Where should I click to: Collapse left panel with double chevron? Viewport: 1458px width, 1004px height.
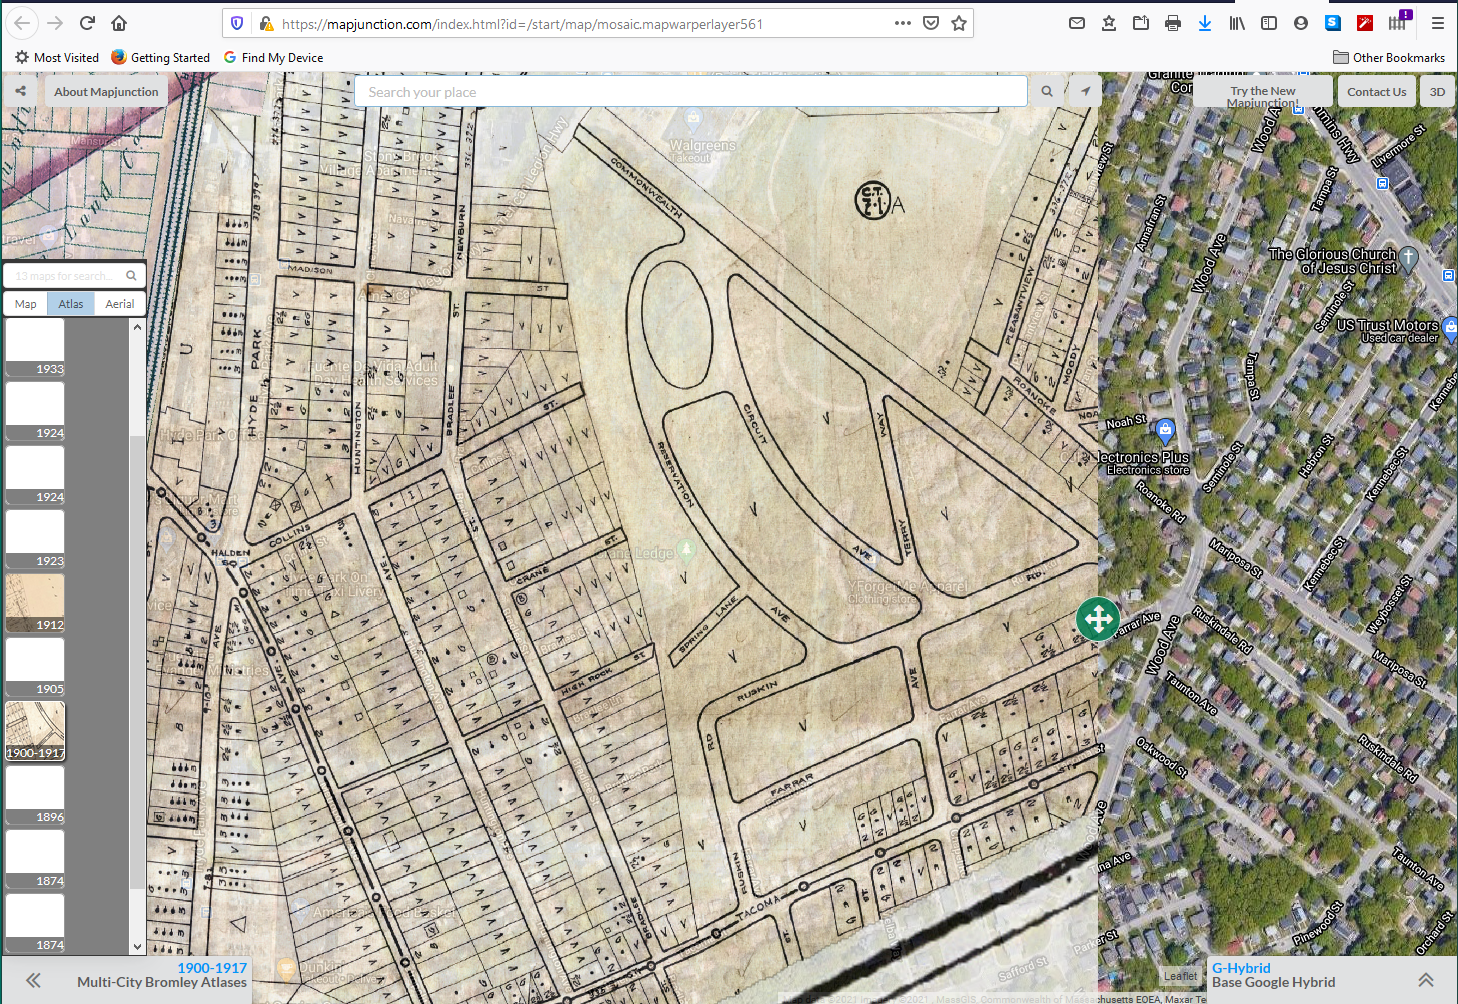coord(33,980)
